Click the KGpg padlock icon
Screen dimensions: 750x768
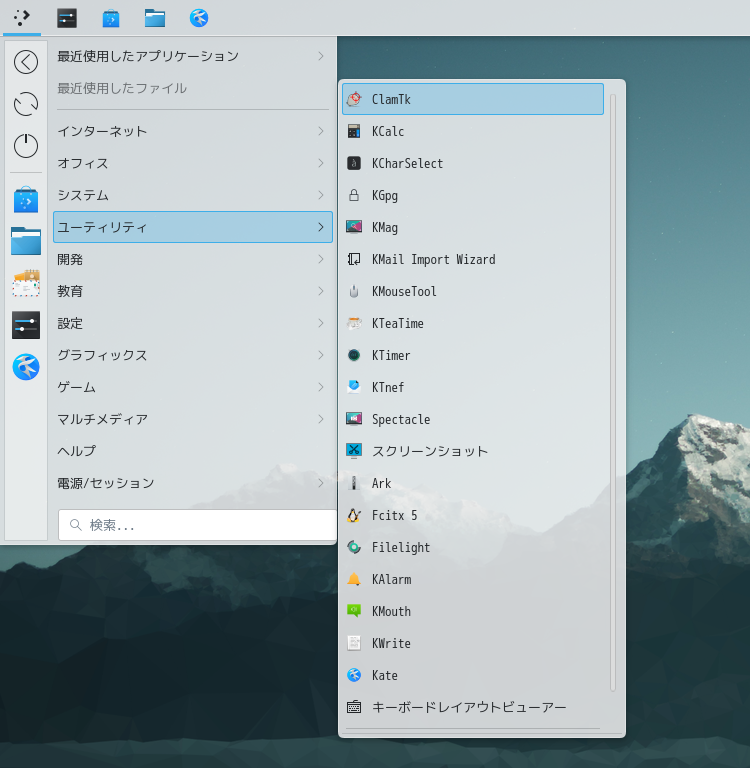click(x=353, y=195)
